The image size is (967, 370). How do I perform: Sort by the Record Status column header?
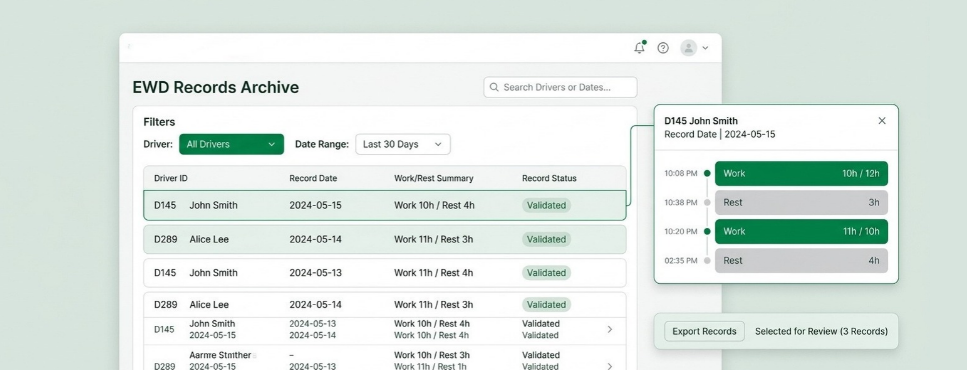pyautogui.click(x=549, y=178)
